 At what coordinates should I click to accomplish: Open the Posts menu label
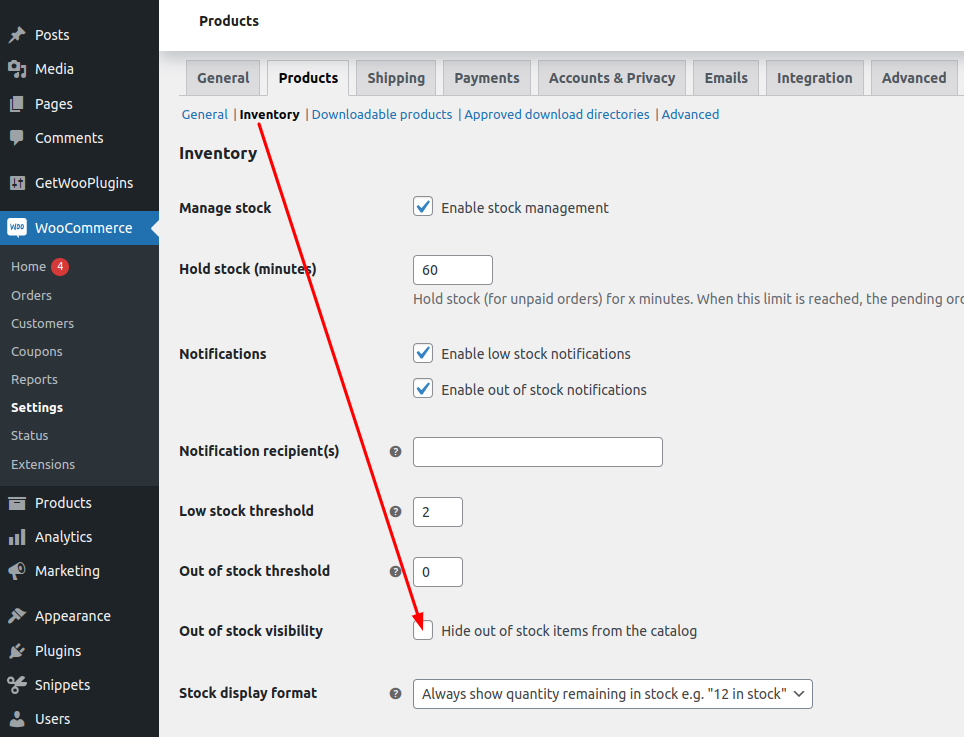point(52,35)
